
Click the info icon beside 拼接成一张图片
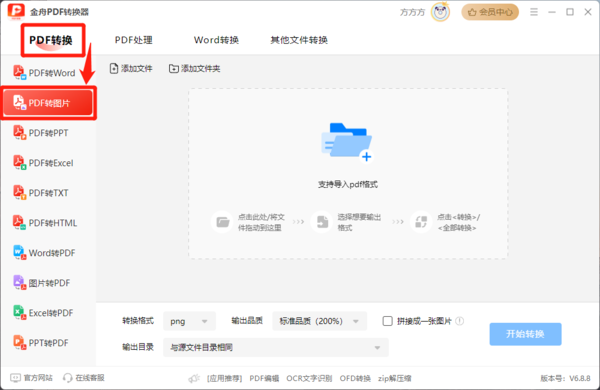[460, 321]
